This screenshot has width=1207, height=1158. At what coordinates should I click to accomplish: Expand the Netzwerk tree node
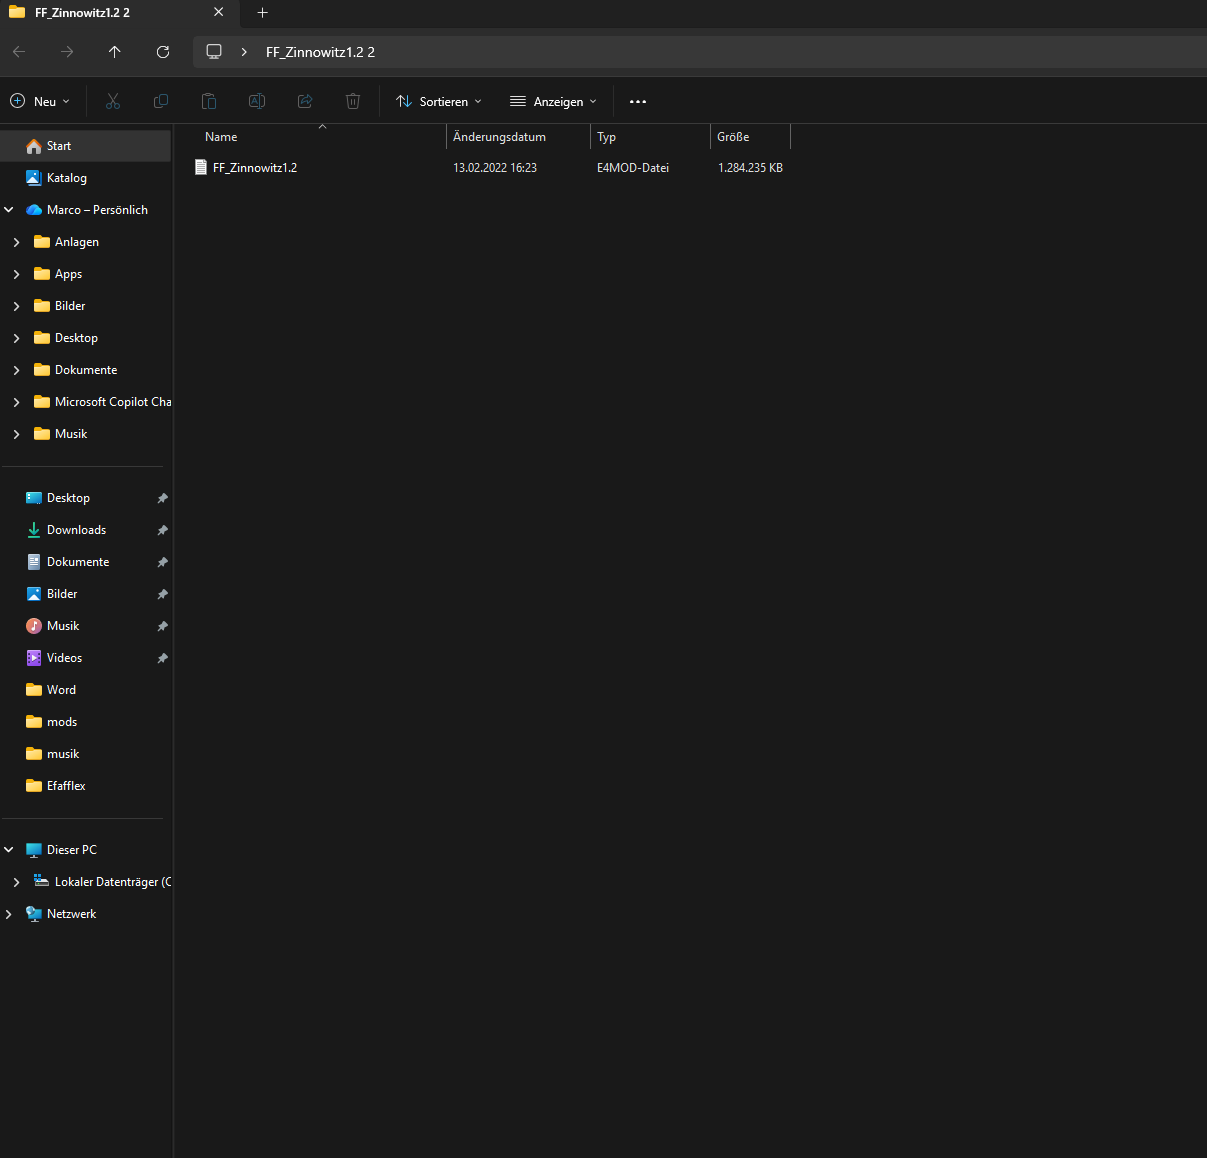(9, 914)
